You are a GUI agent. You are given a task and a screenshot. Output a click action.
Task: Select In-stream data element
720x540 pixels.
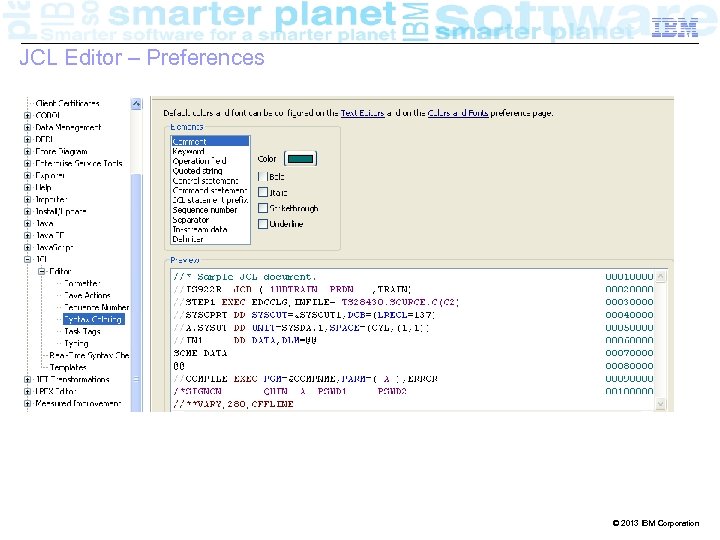point(210,229)
